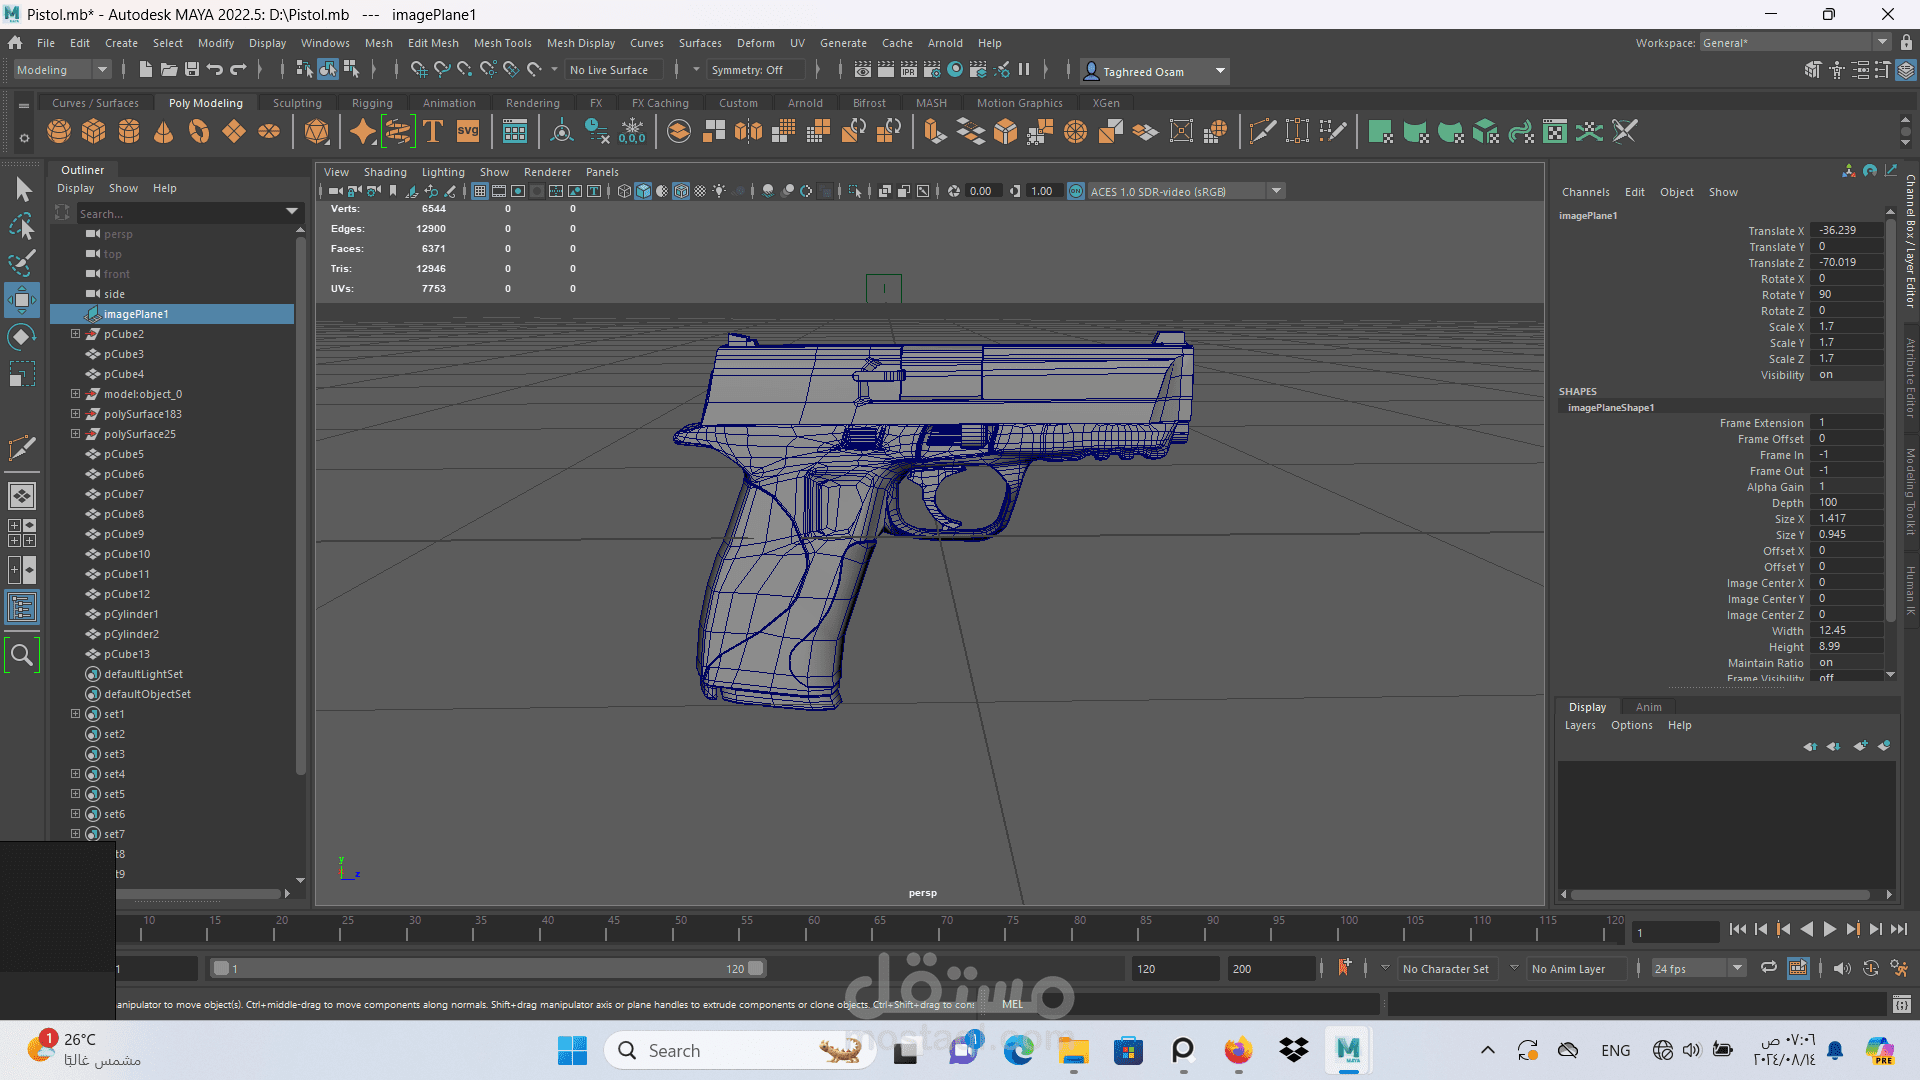The width and height of the screenshot is (1920, 1080).
Task: Select the Rotate tool in toolbox
Action: point(21,337)
